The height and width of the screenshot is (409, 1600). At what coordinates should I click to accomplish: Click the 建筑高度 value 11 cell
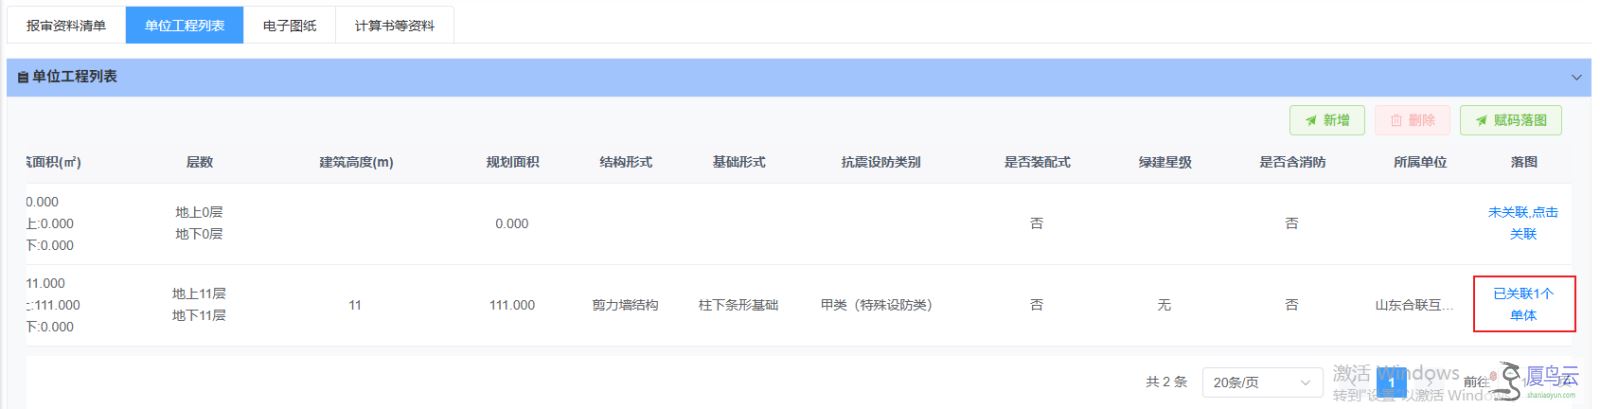(x=355, y=305)
